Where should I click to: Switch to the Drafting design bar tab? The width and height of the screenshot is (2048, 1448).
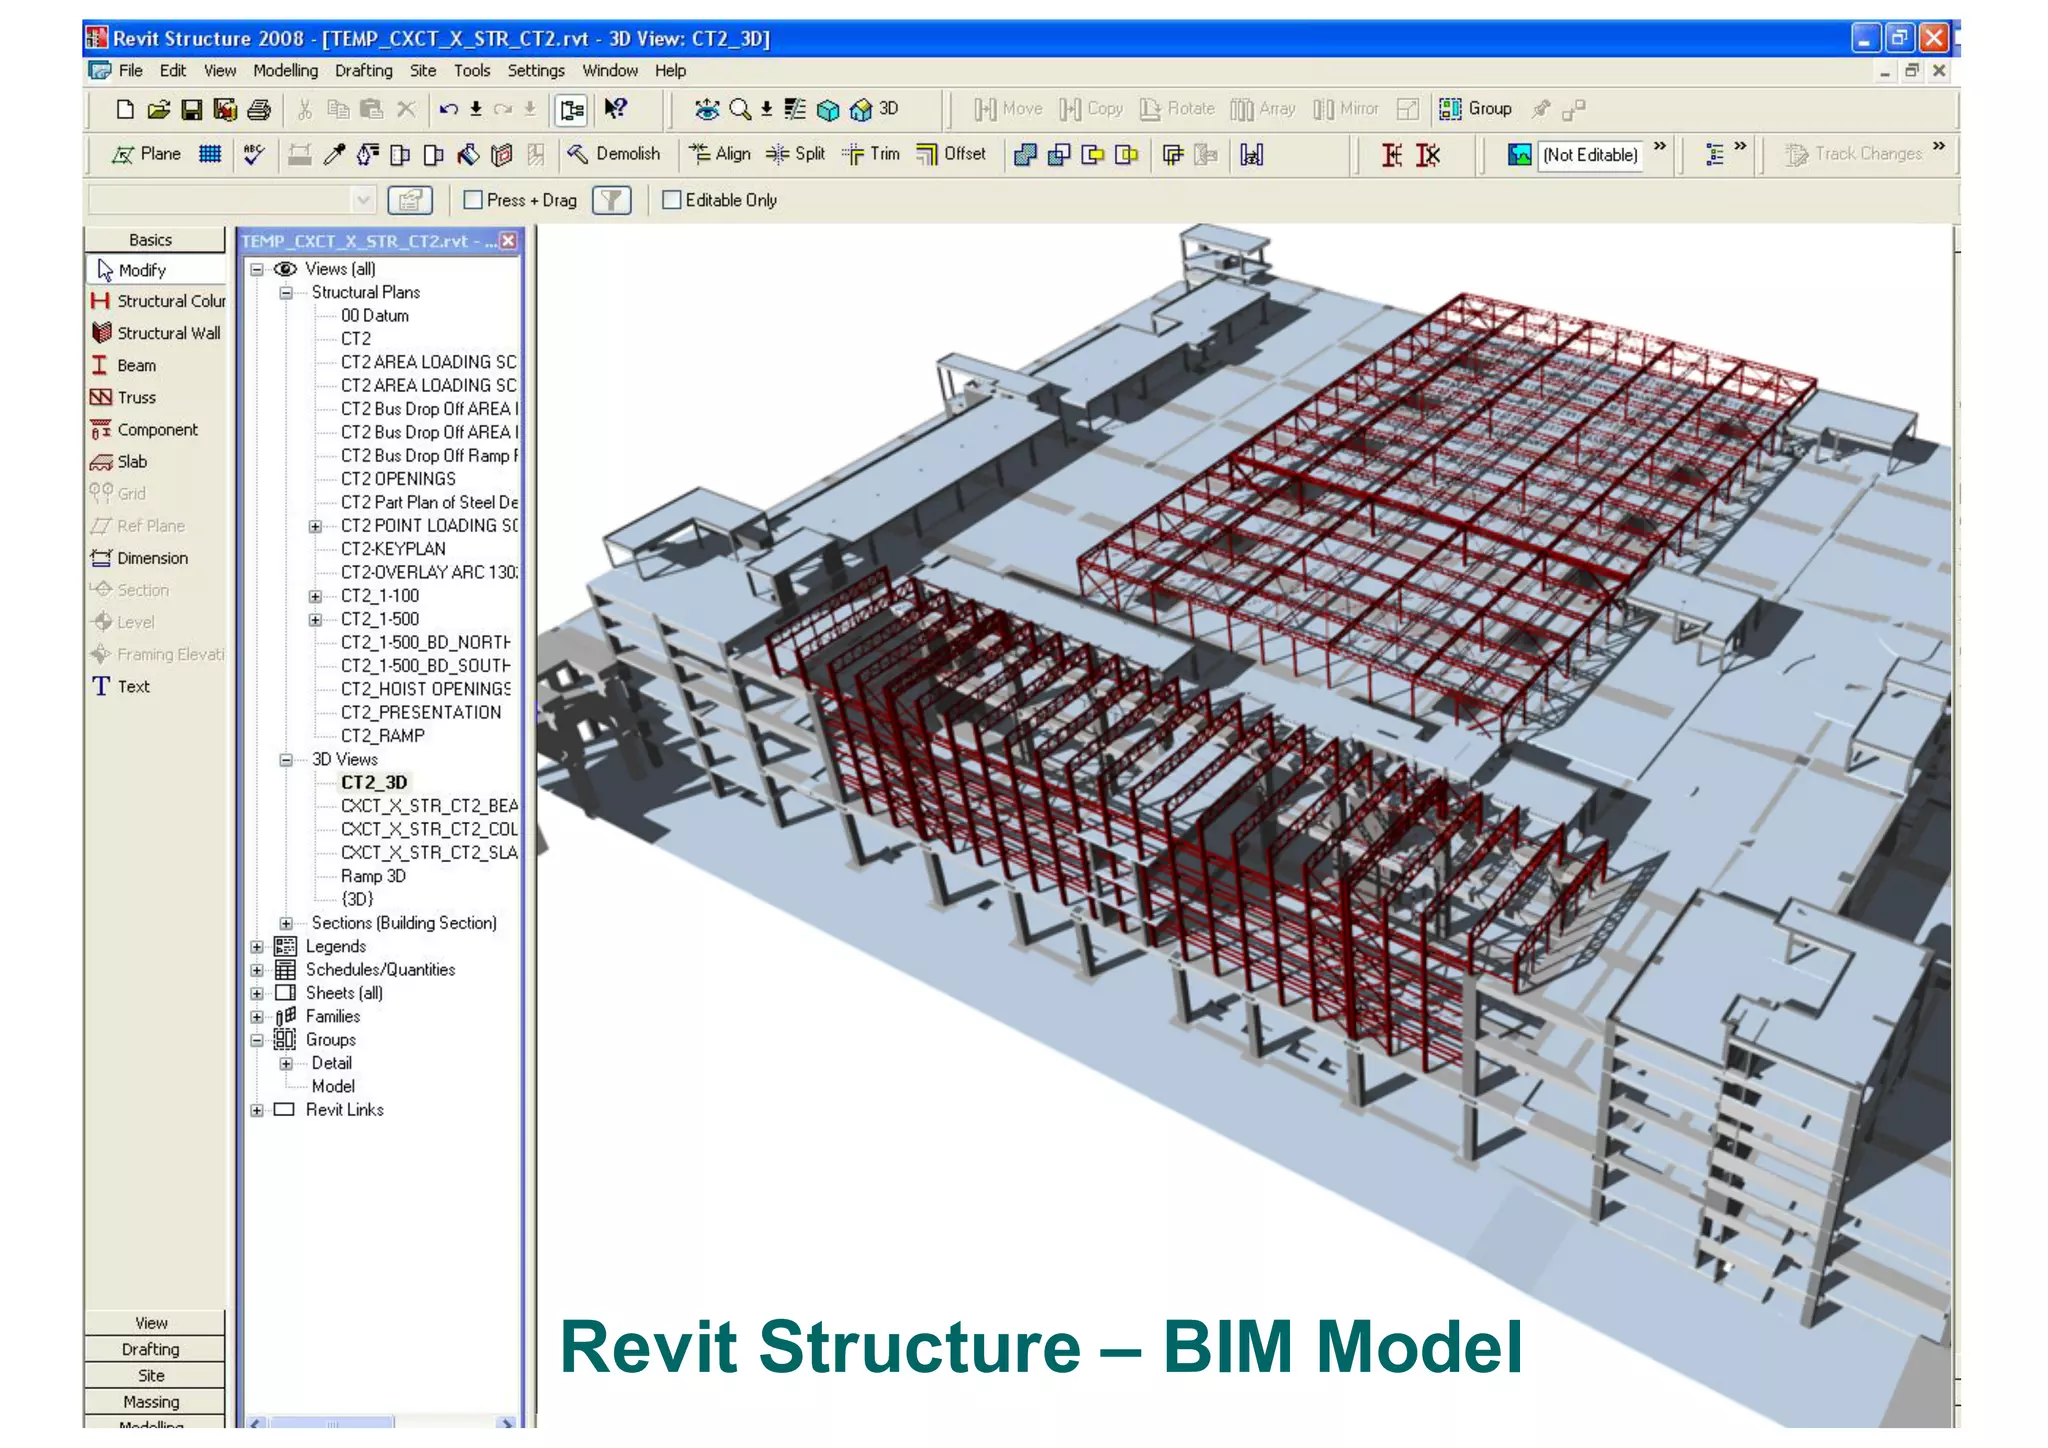coord(155,1349)
